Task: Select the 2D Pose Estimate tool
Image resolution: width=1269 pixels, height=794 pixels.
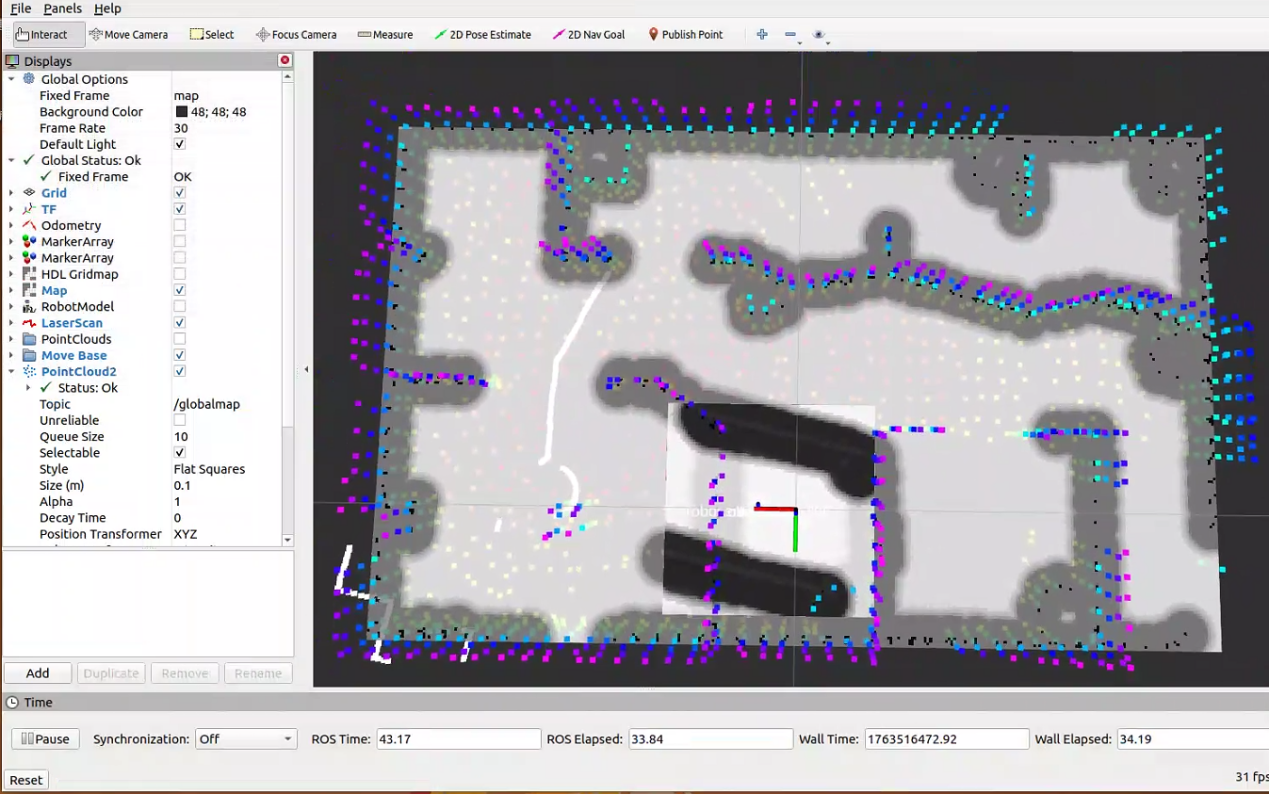Action: (x=482, y=34)
